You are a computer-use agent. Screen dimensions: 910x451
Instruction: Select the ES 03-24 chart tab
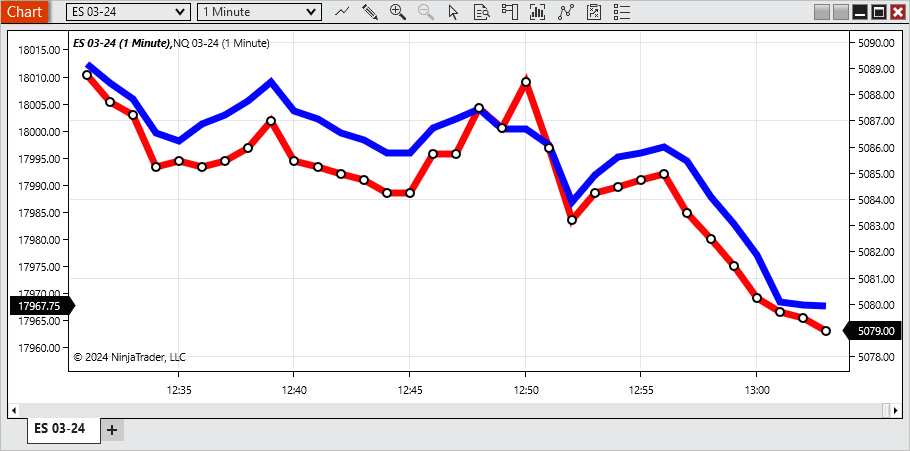click(59, 429)
